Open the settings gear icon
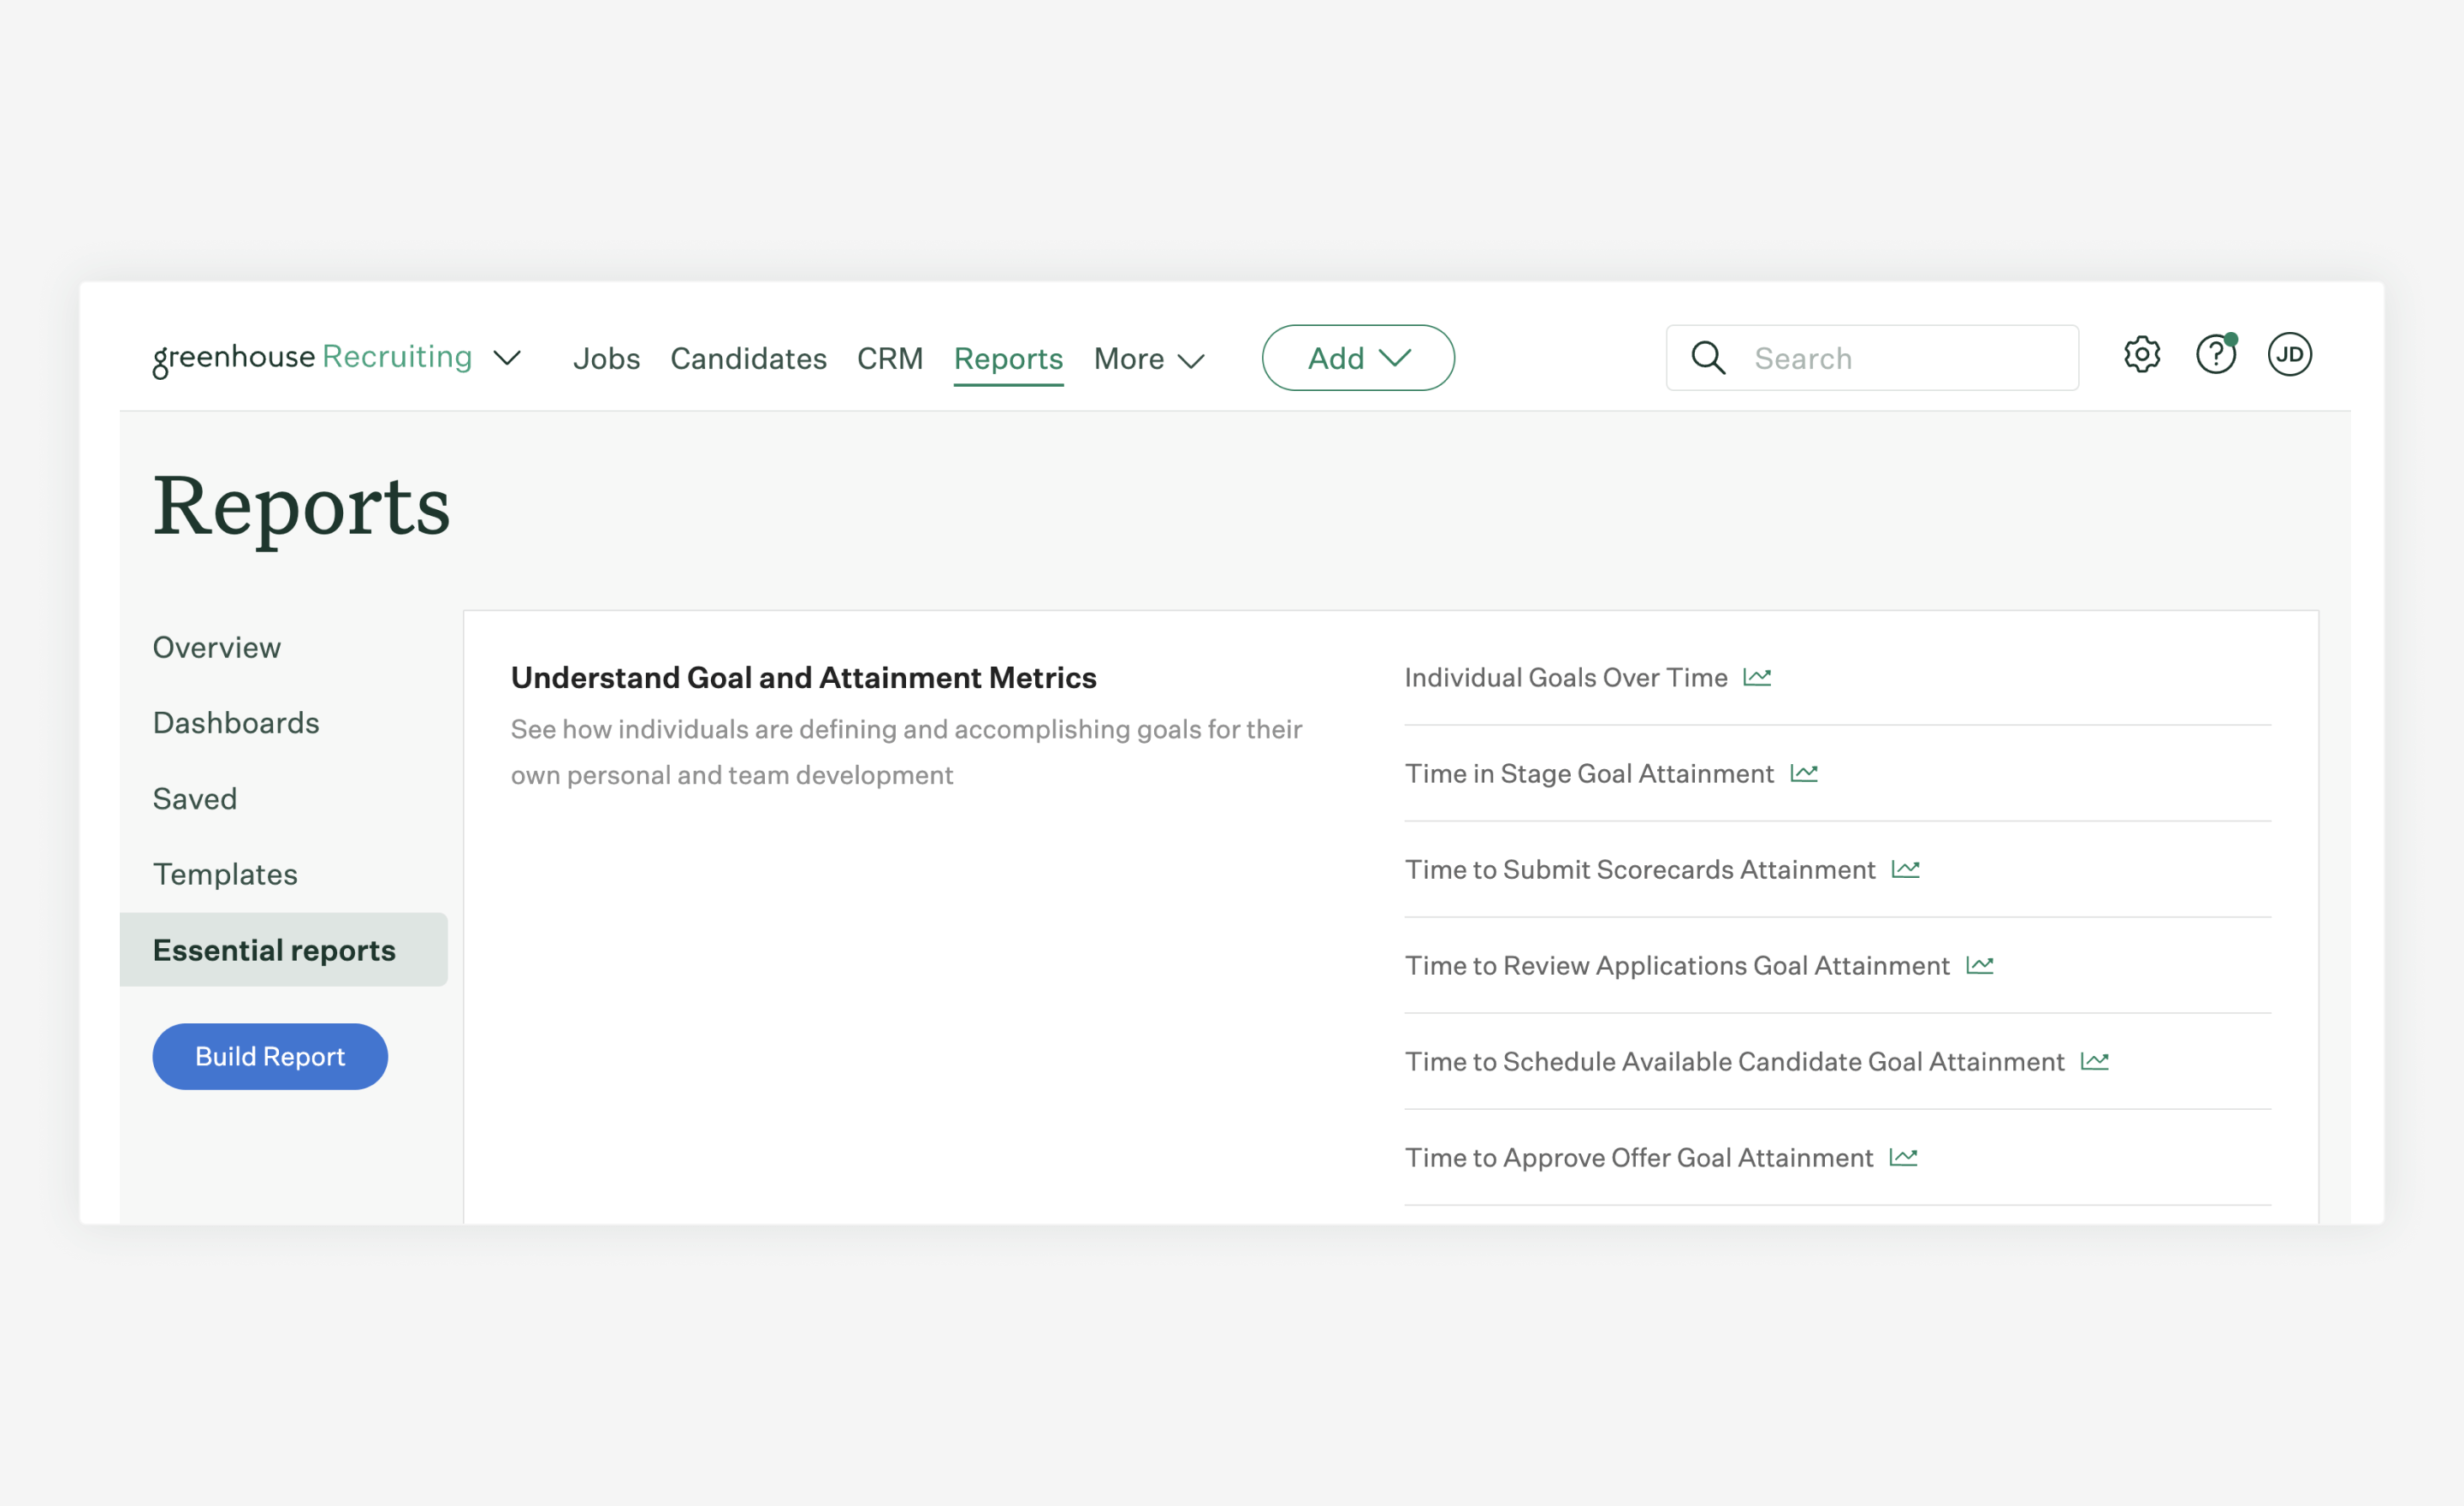The image size is (2464, 1506). (2142, 355)
